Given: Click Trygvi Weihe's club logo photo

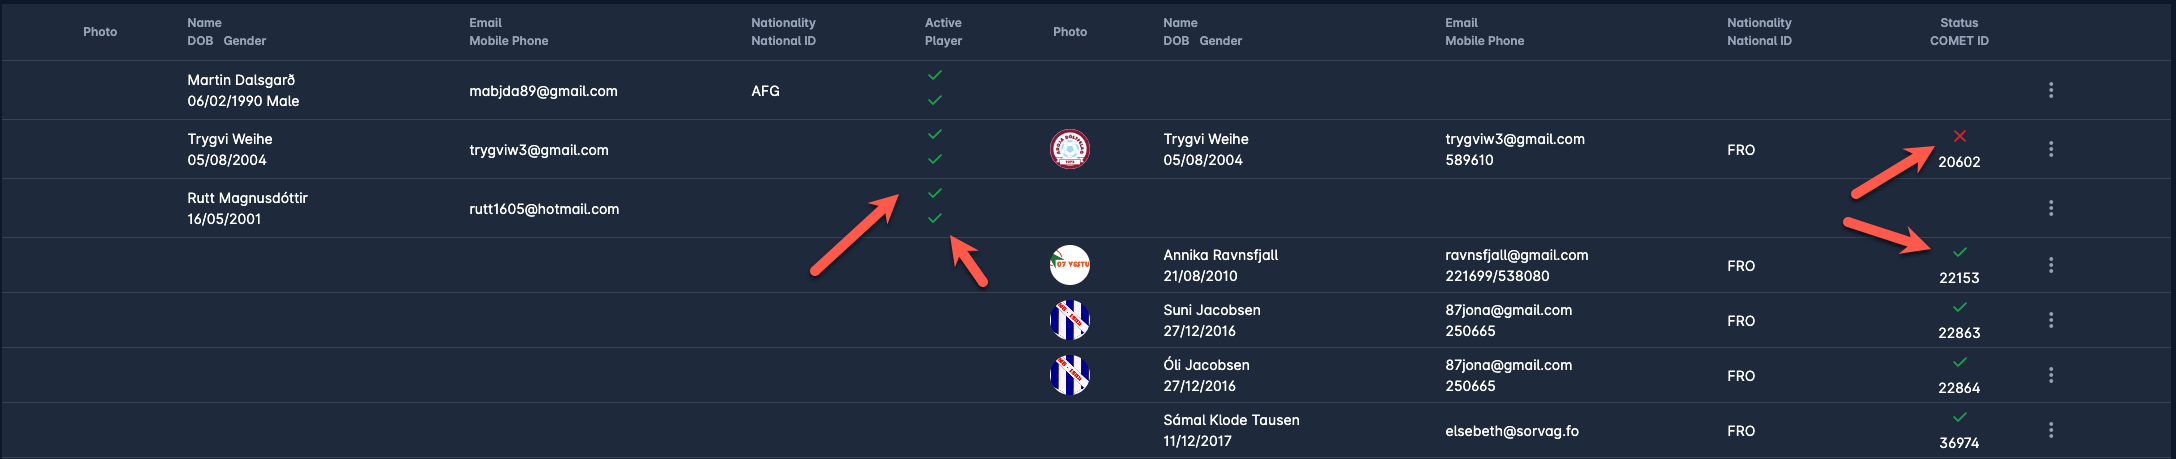Looking at the screenshot, I should click(1069, 150).
